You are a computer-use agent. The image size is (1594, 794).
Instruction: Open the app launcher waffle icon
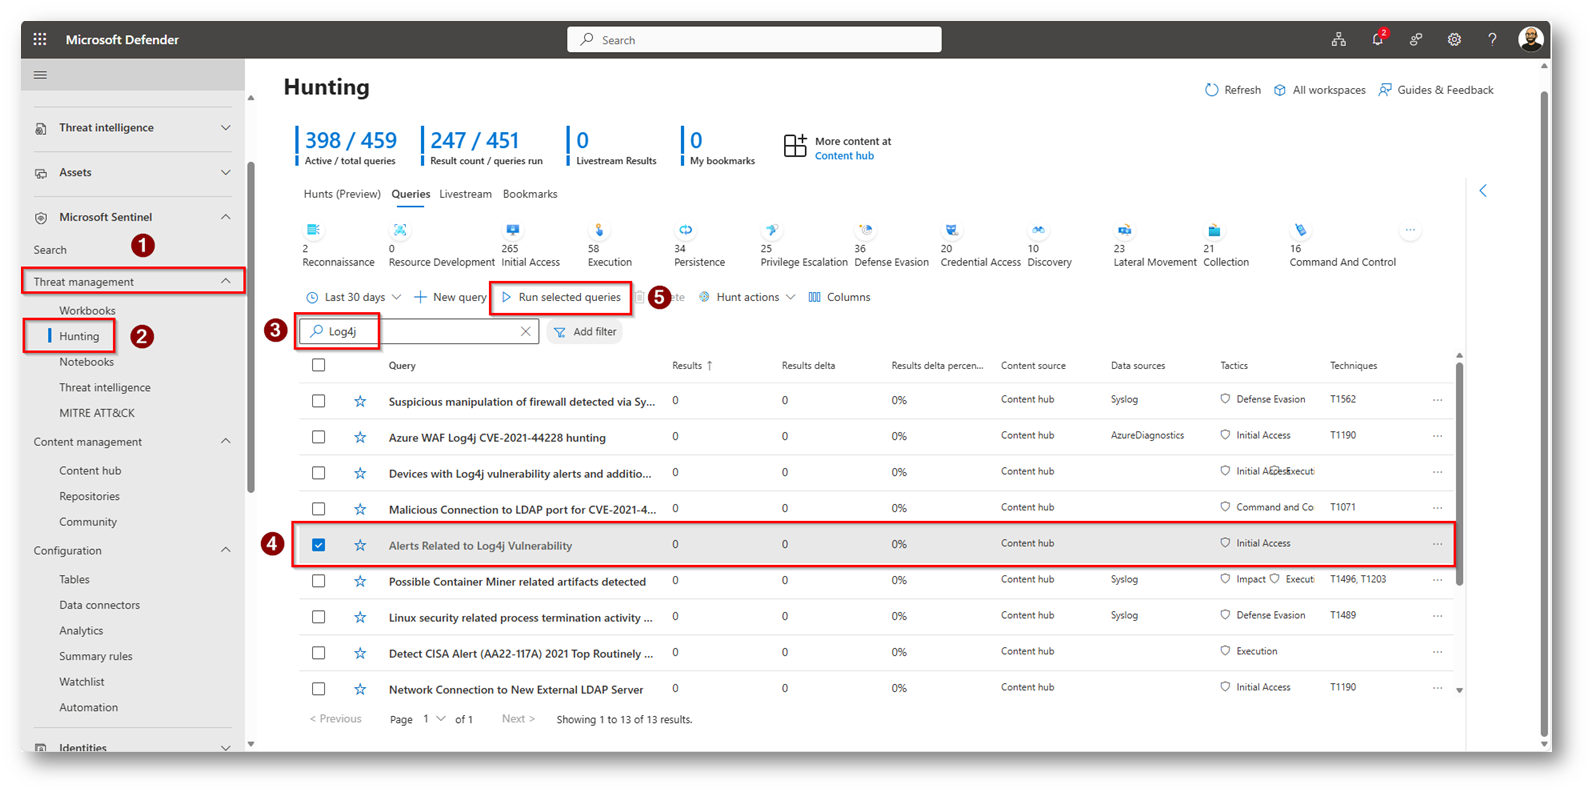tap(40, 40)
